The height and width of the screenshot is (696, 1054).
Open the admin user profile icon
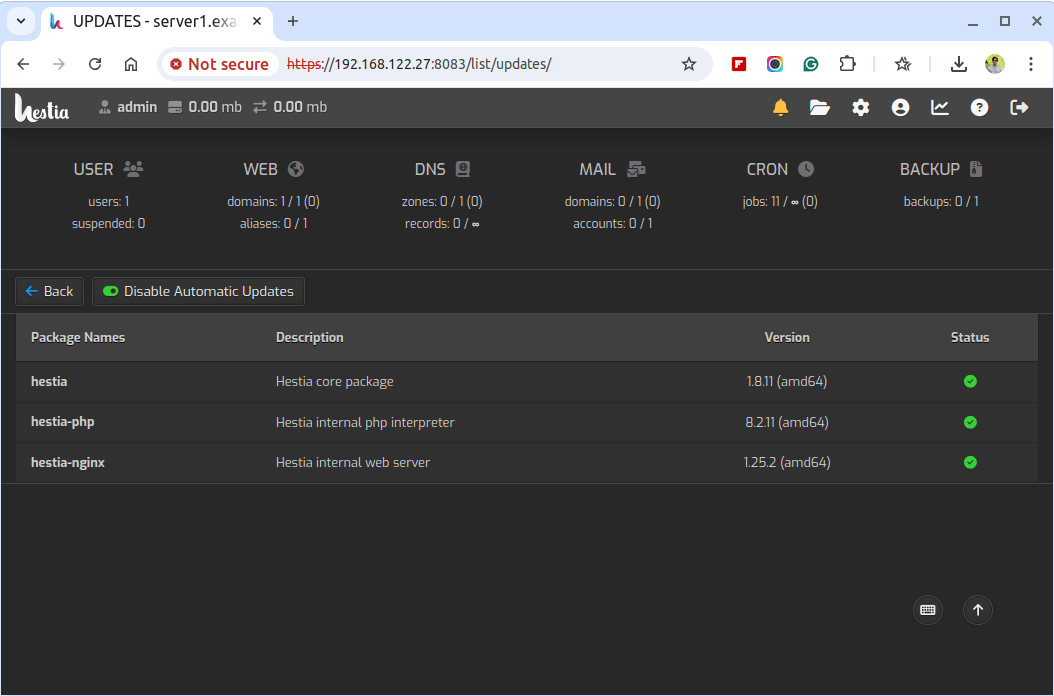pyautogui.click(x=900, y=108)
